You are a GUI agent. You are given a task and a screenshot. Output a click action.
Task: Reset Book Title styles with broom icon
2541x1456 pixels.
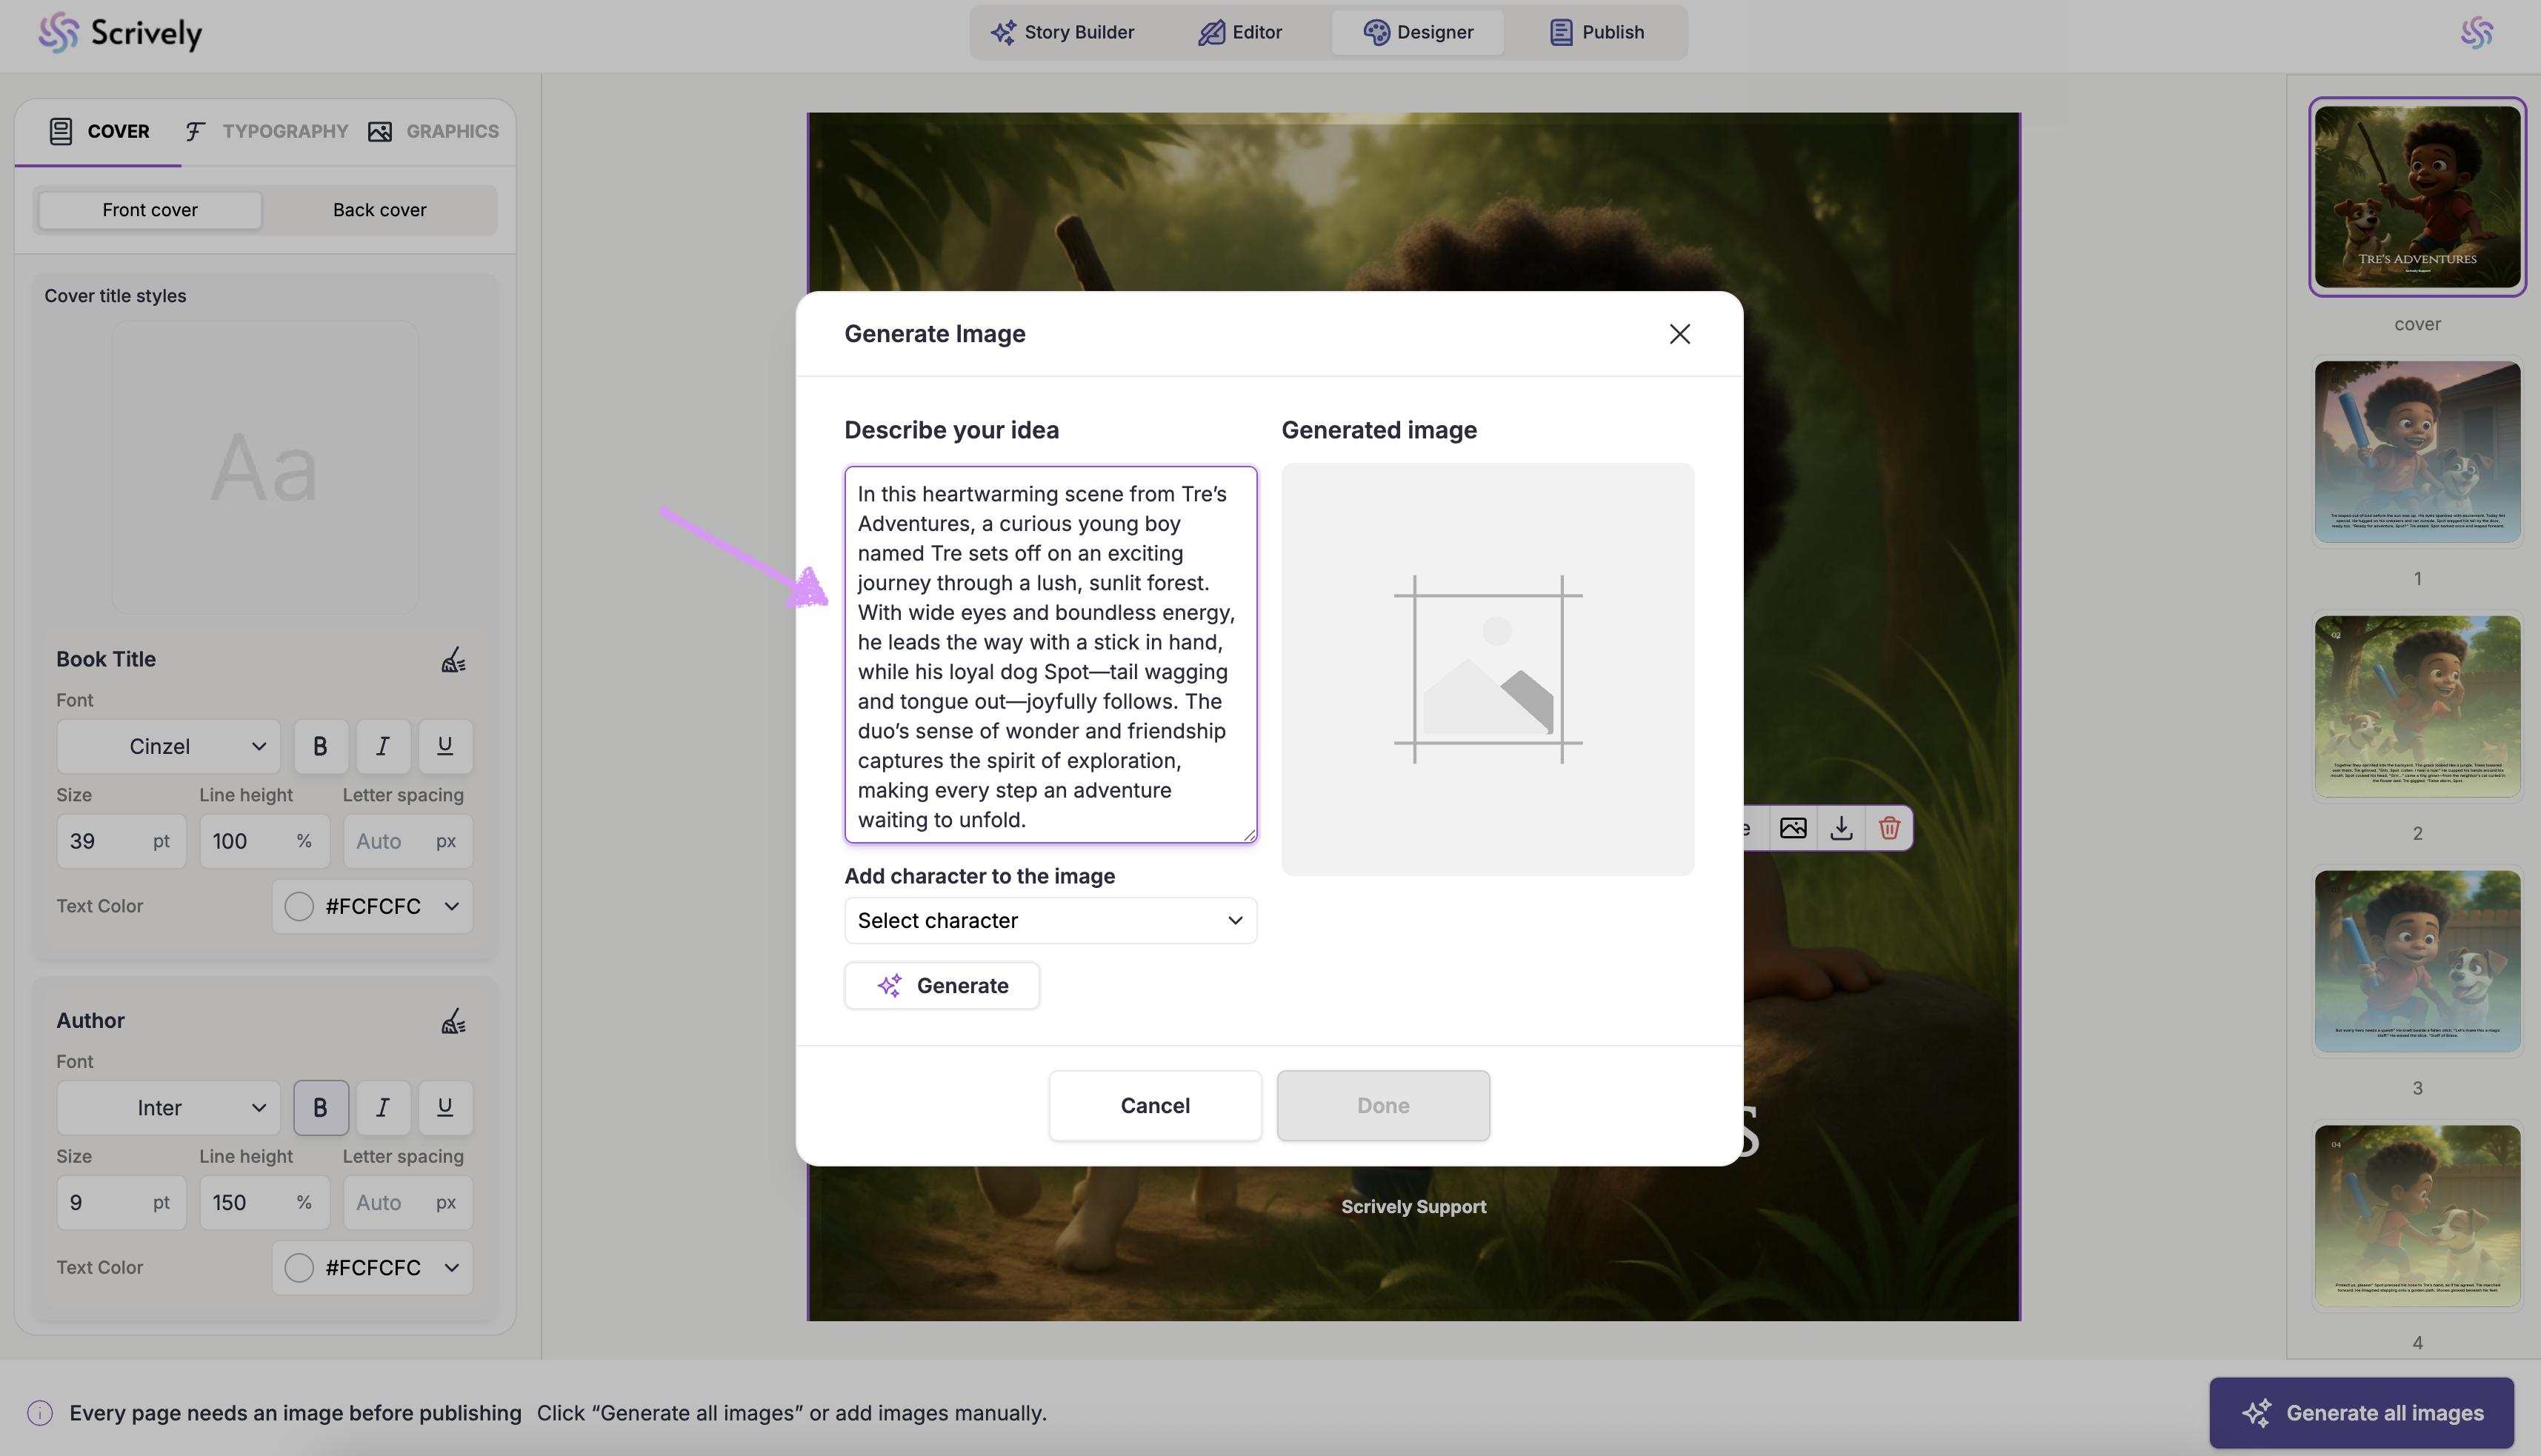pos(453,660)
